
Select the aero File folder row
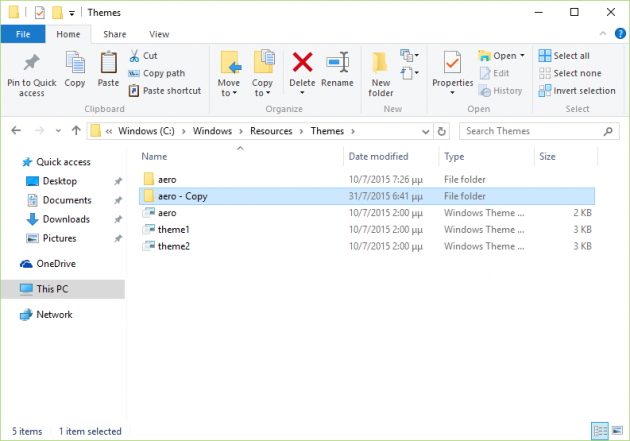click(367, 180)
